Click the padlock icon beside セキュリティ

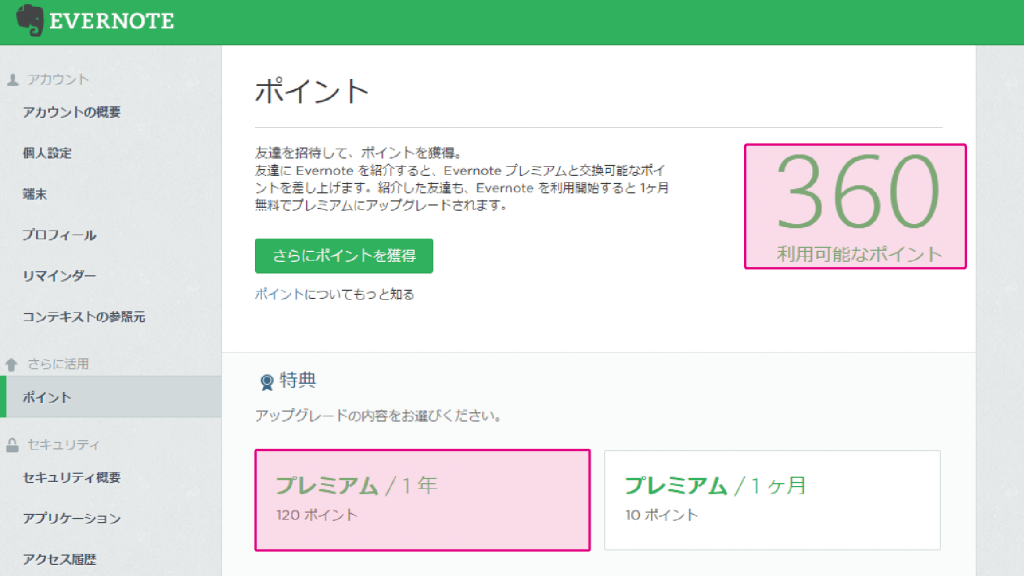pos(12,445)
